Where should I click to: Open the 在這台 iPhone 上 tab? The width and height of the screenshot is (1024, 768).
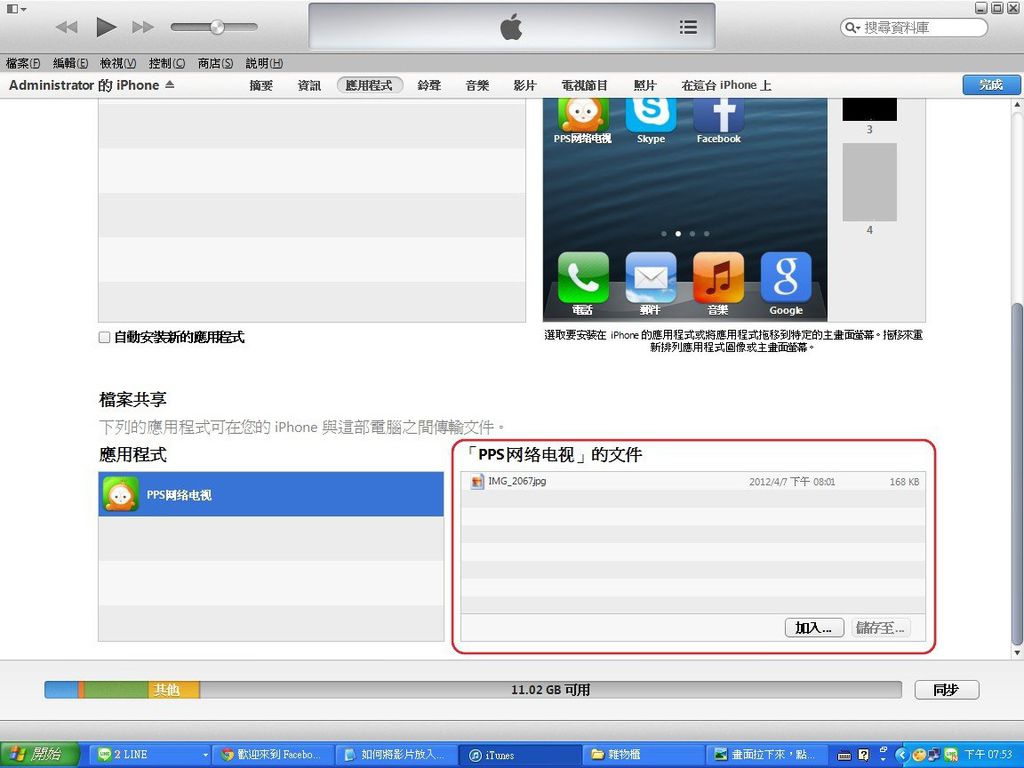[726, 86]
